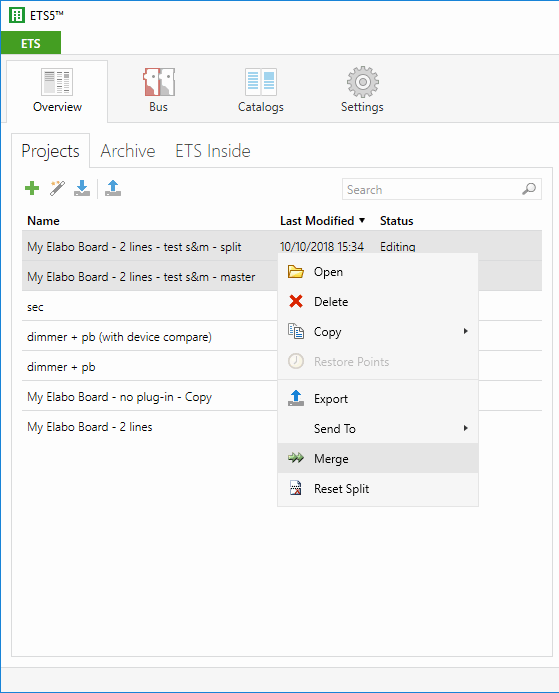Click inside the Search field
This screenshot has height=693, width=559.
431,189
